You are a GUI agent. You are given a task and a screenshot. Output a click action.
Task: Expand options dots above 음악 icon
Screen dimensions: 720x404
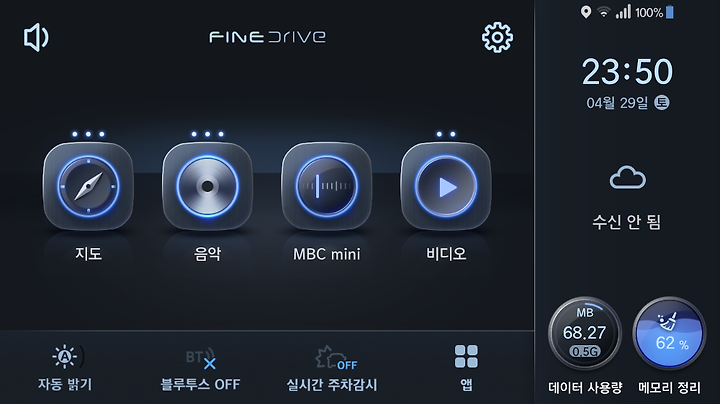(x=208, y=134)
